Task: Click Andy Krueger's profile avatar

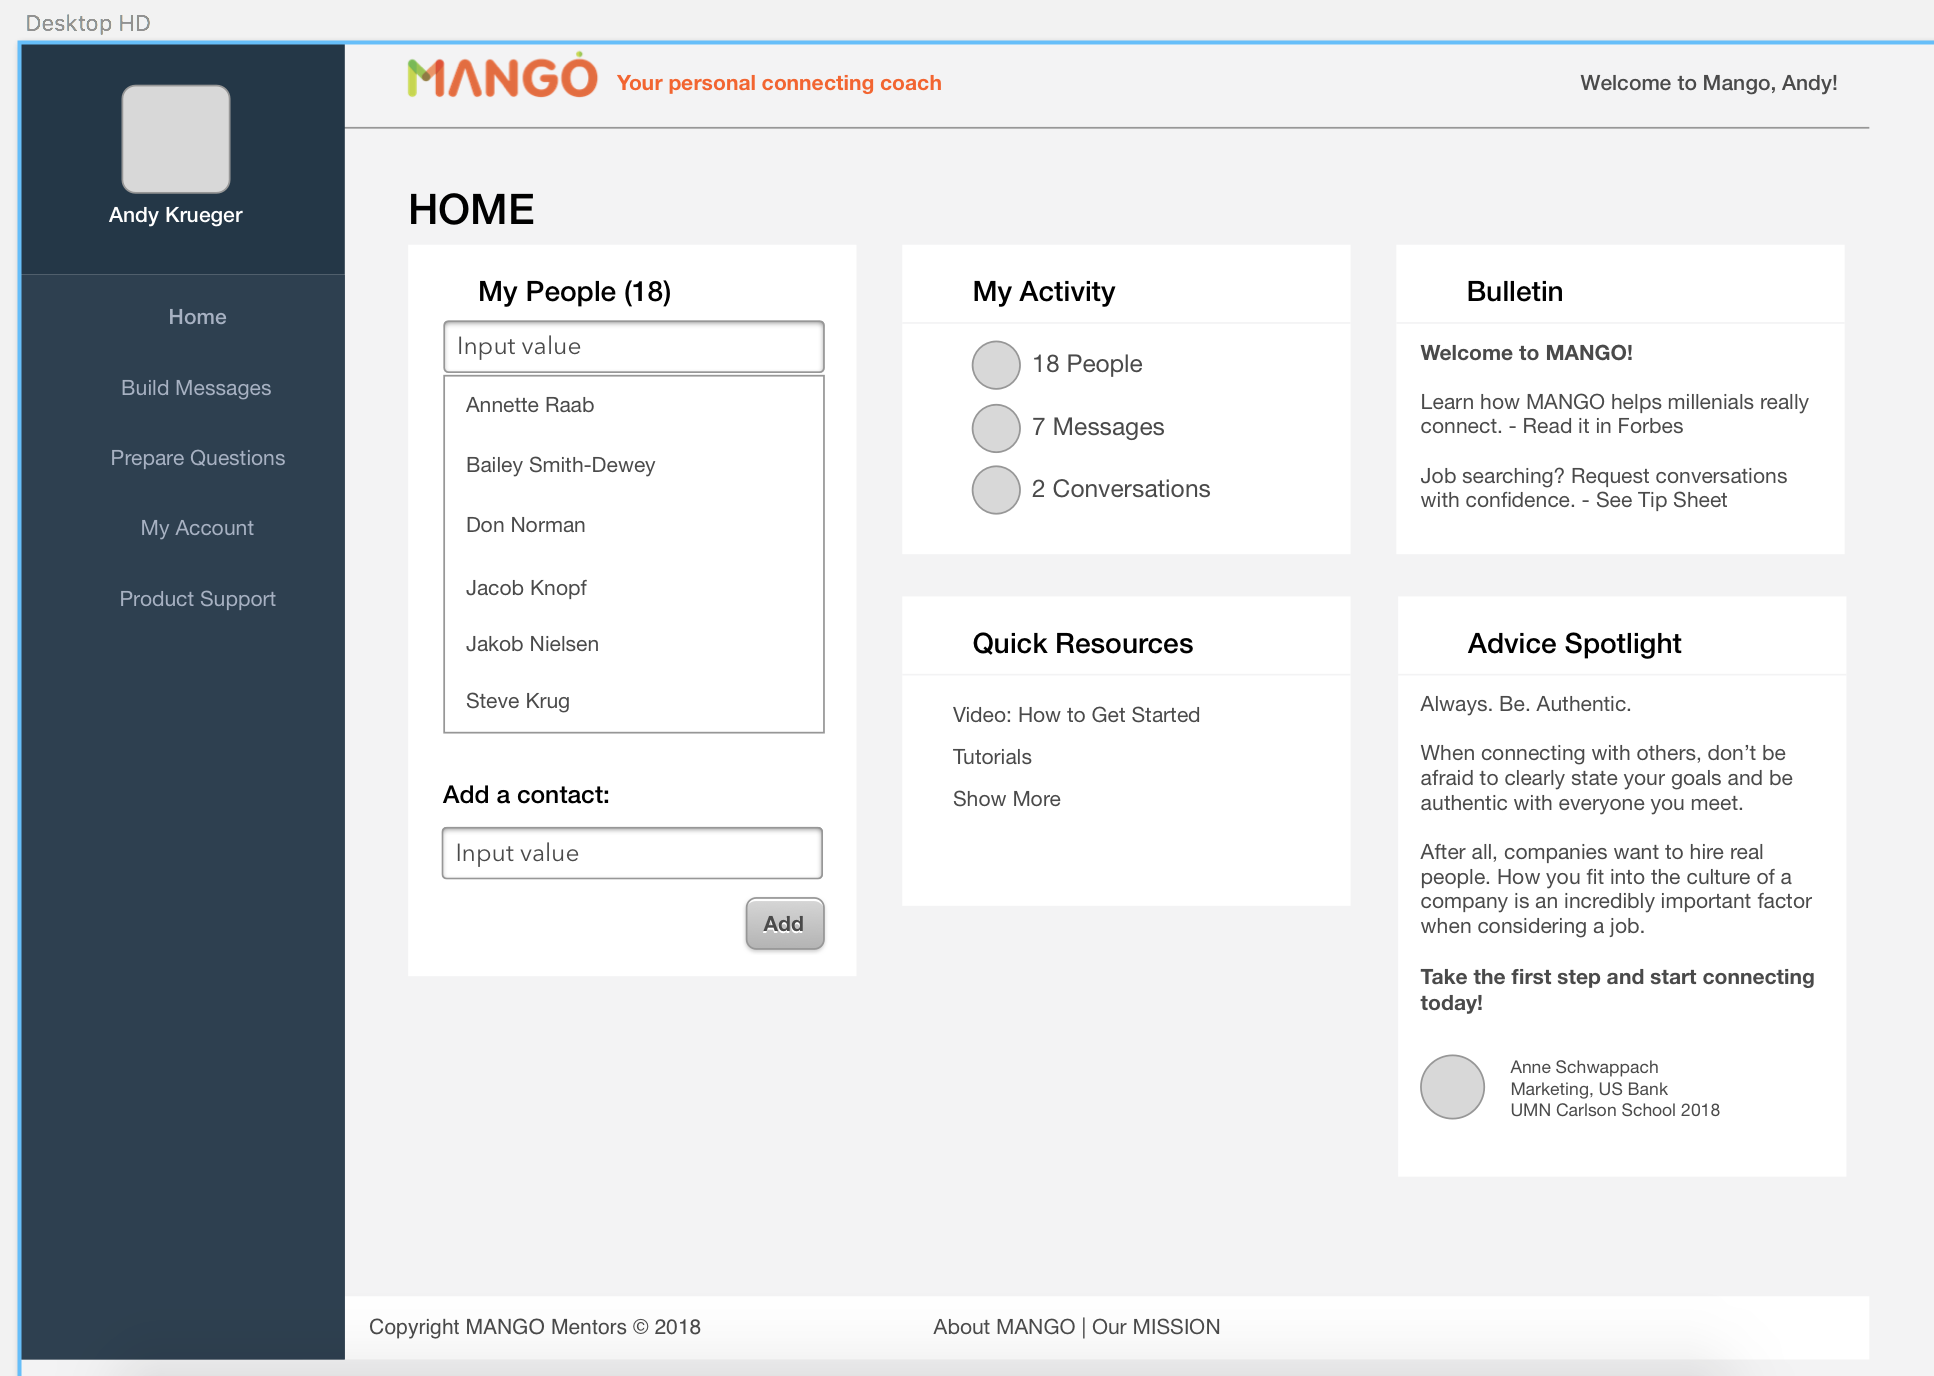Action: click(176, 139)
